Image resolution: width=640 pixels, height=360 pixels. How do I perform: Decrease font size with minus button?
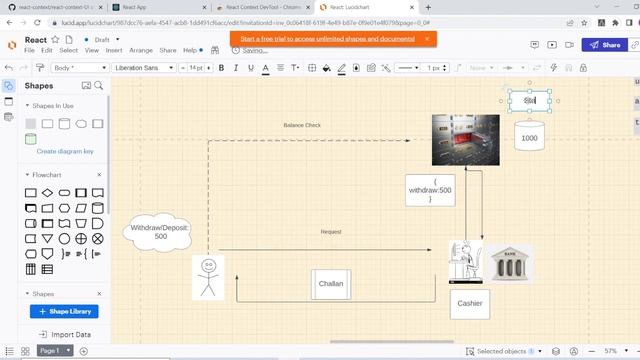click(183, 68)
